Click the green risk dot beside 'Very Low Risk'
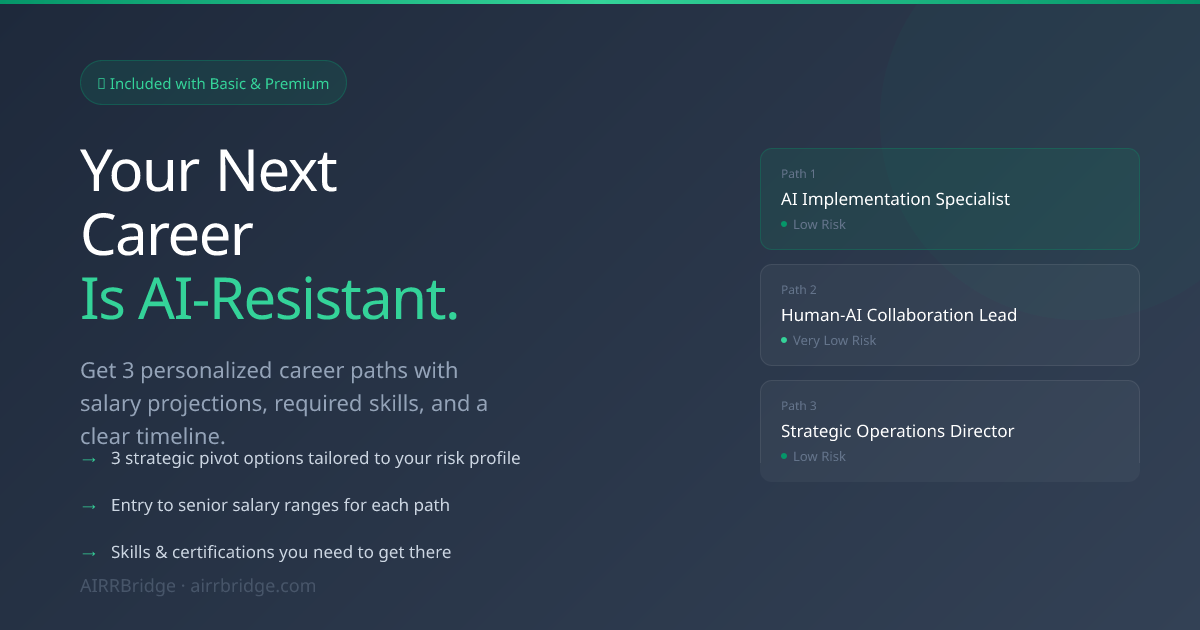 tap(784, 340)
